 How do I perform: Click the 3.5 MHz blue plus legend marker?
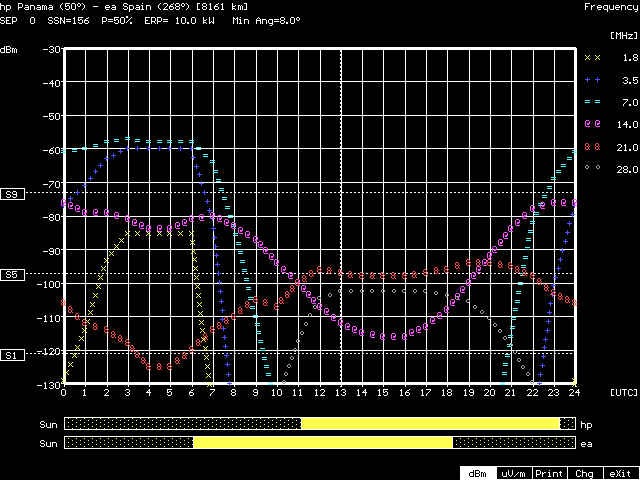pos(593,80)
